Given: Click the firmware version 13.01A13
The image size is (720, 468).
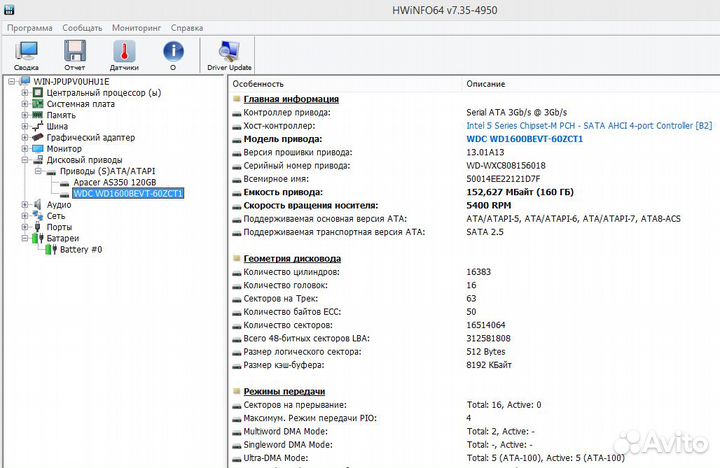Looking at the screenshot, I should click(x=485, y=152).
